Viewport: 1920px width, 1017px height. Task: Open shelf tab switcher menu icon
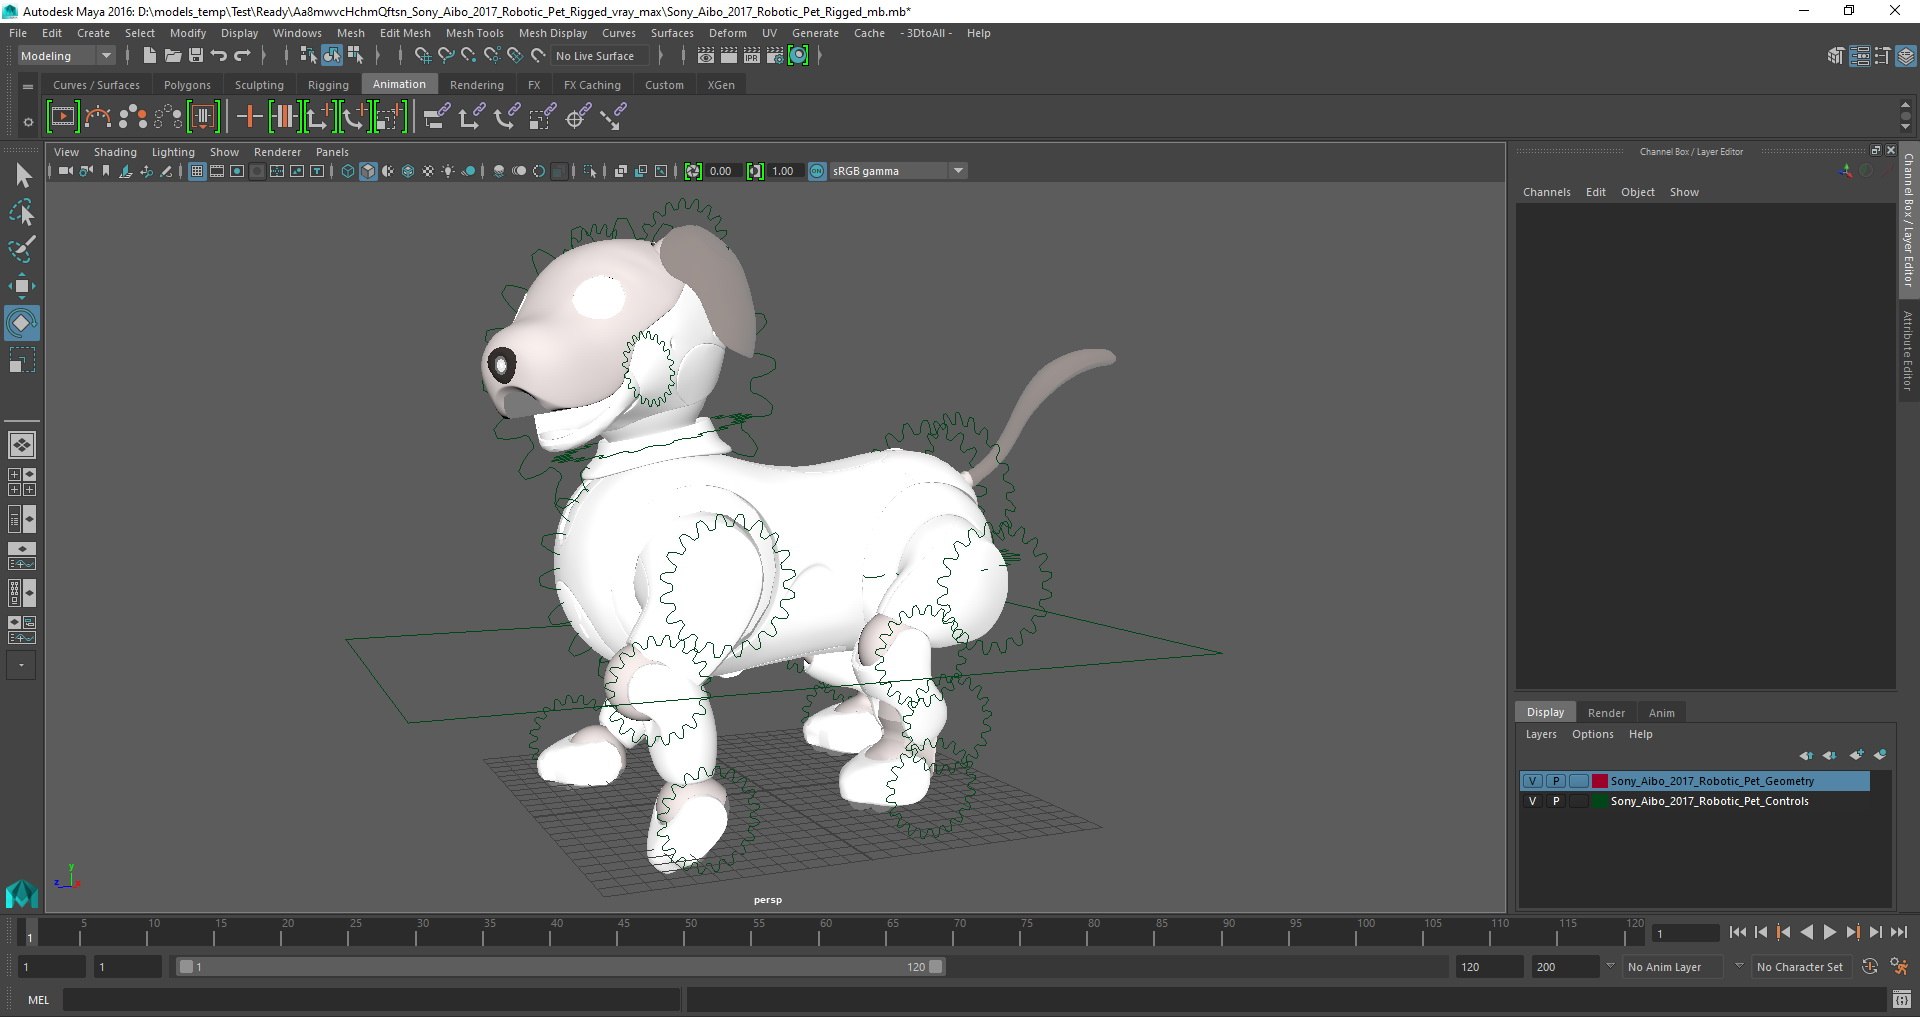(x=28, y=86)
